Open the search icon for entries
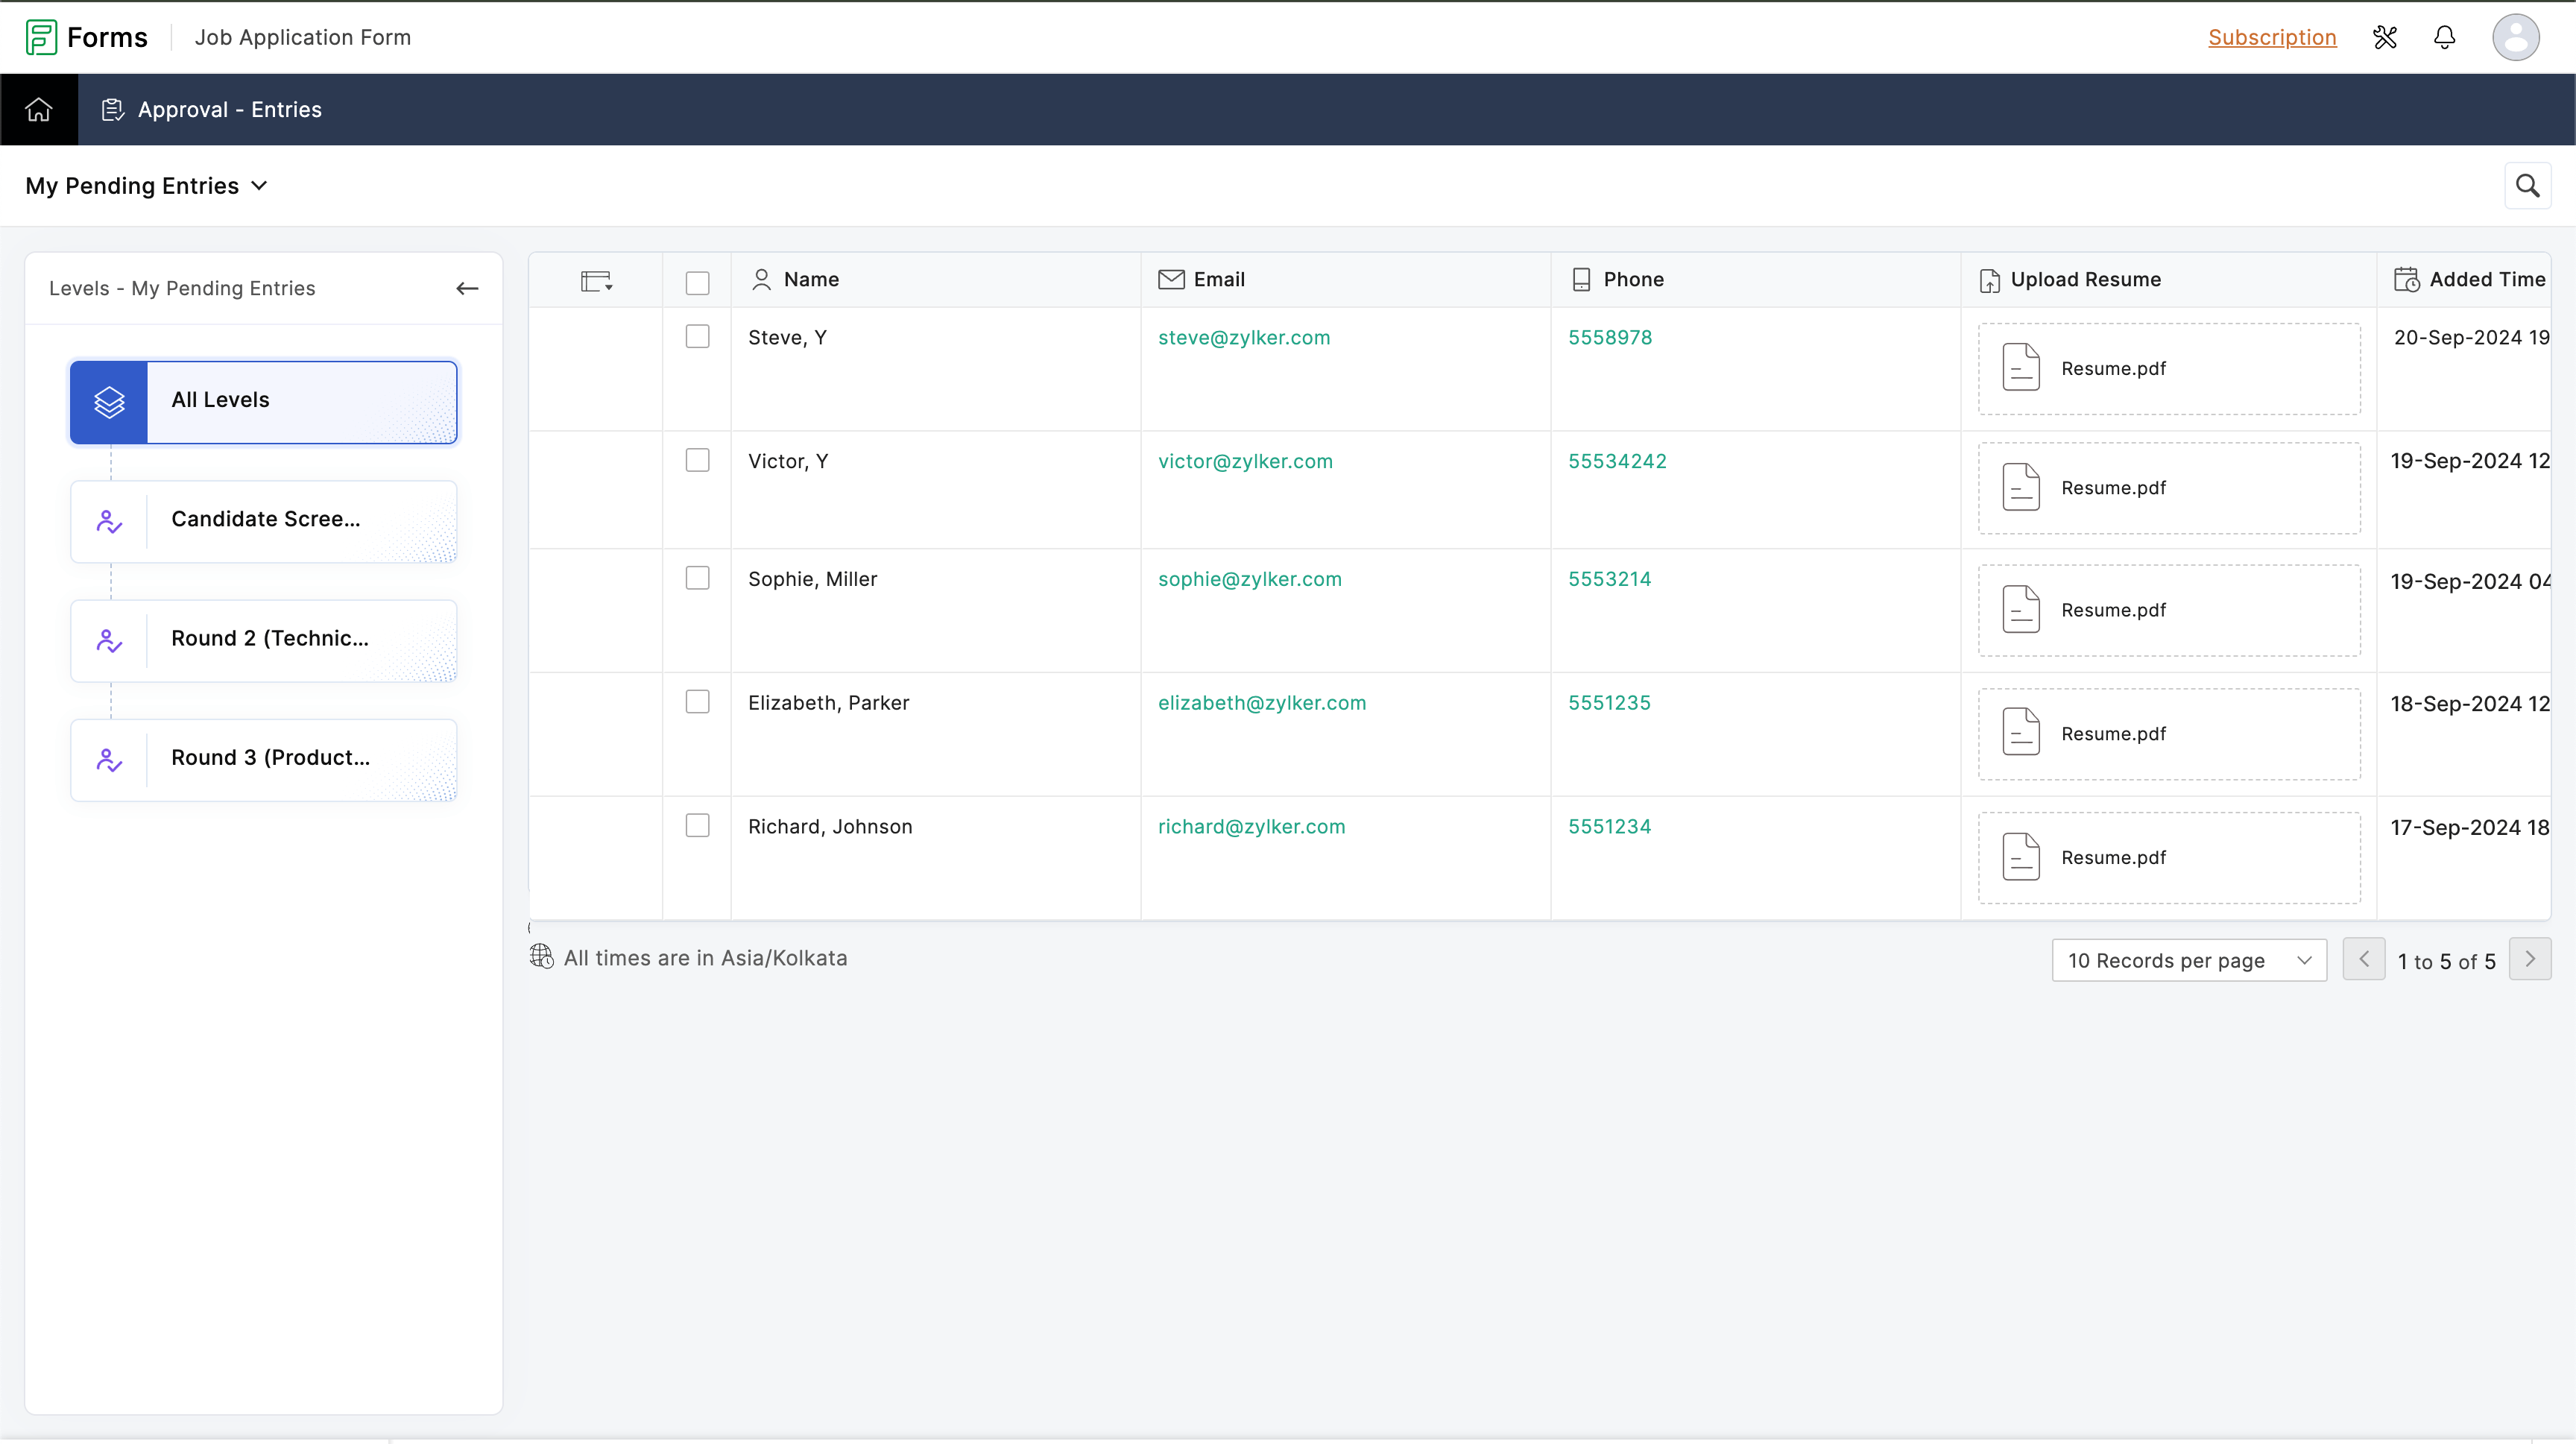This screenshot has width=2576, height=1444. coord(2527,186)
